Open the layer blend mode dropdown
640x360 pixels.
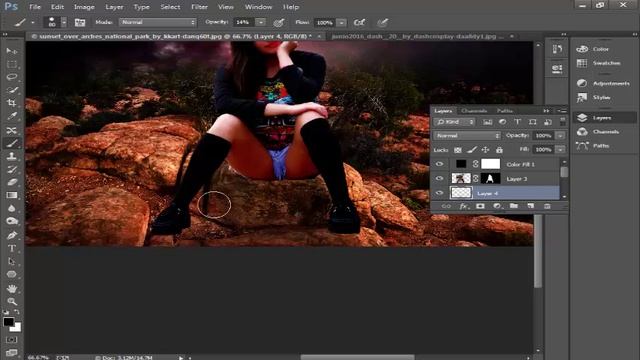tap(467, 136)
